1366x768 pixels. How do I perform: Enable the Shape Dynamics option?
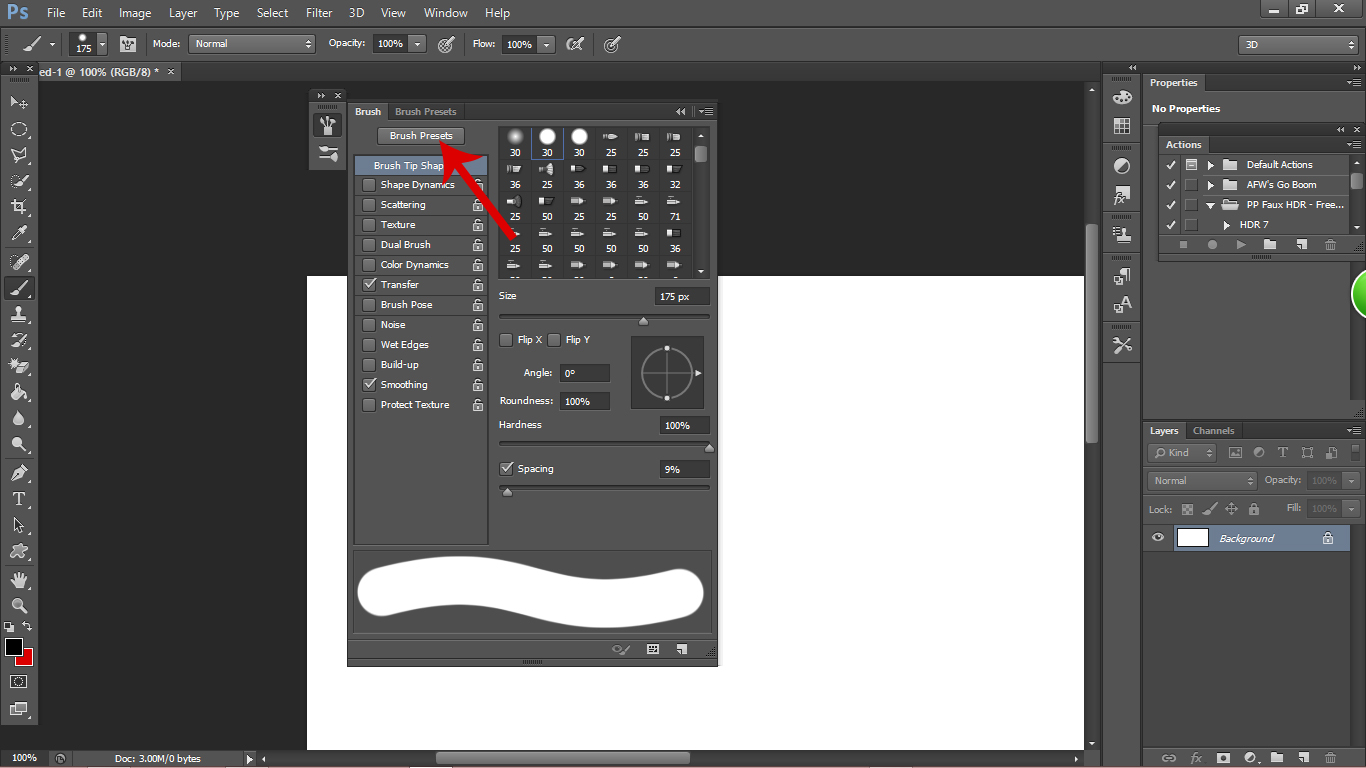(369, 184)
